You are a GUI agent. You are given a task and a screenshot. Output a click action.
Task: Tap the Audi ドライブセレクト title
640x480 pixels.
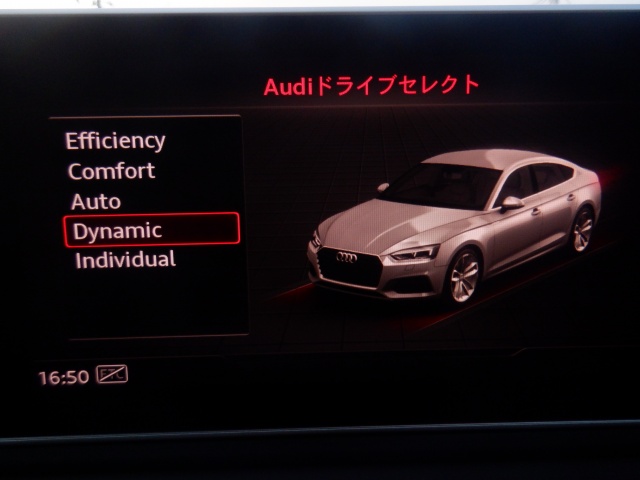click(x=372, y=85)
